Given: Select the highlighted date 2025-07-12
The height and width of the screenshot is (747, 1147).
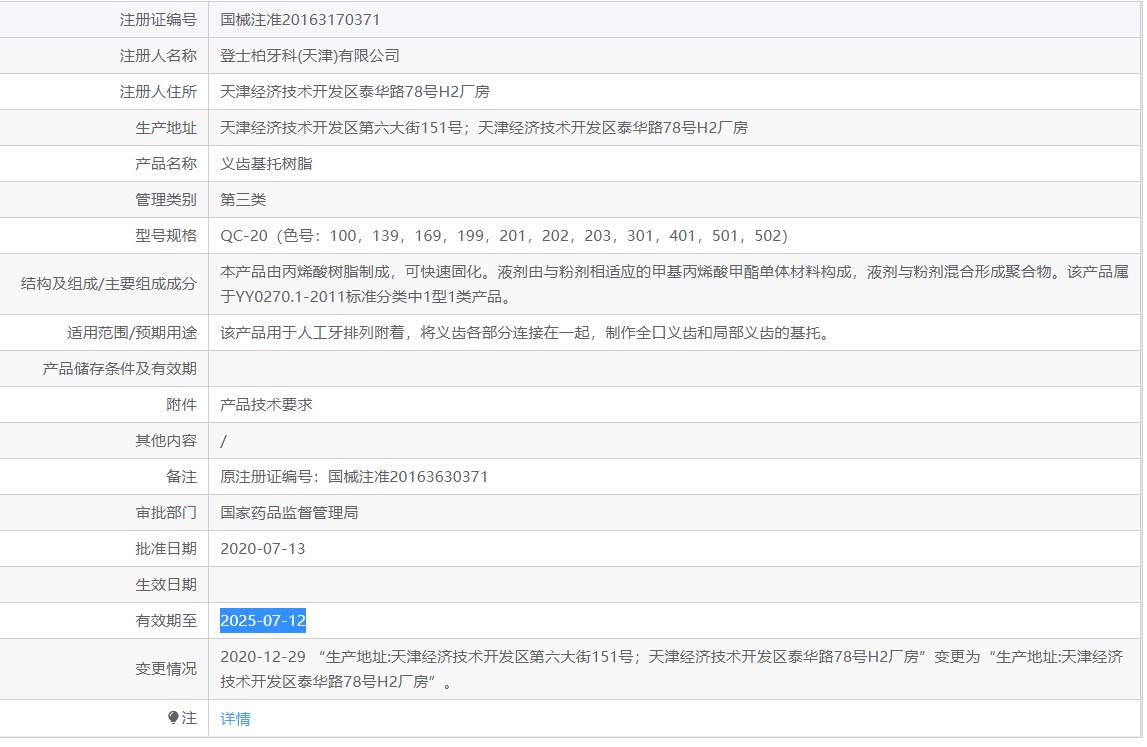Looking at the screenshot, I should pos(263,620).
